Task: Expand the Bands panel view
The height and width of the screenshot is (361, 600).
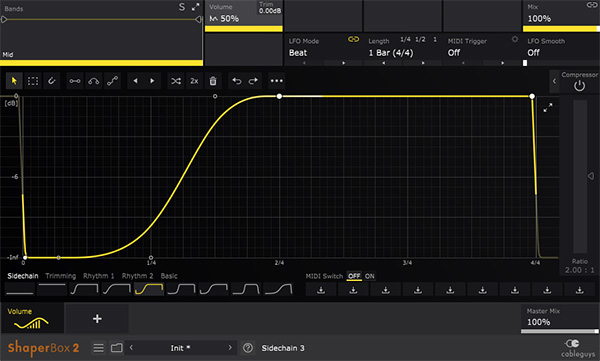Action: [x=196, y=7]
